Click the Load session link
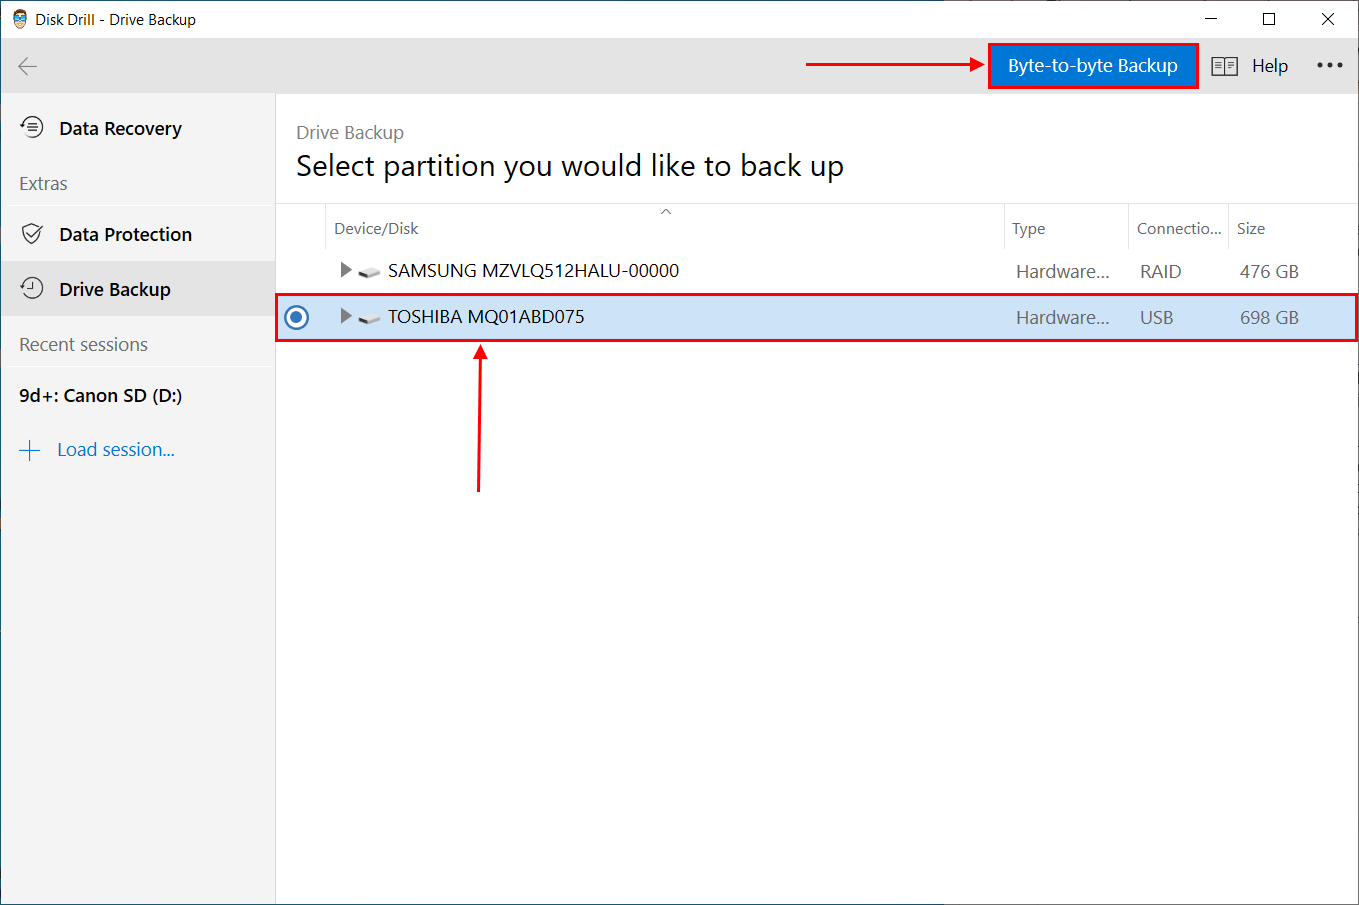This screenshot has height=905, width=1359. coord(116,450)
